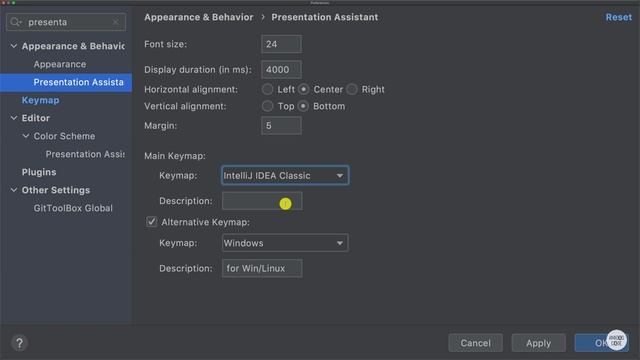Collapse the Color Scheme tree node

click(x=26, y=136)
